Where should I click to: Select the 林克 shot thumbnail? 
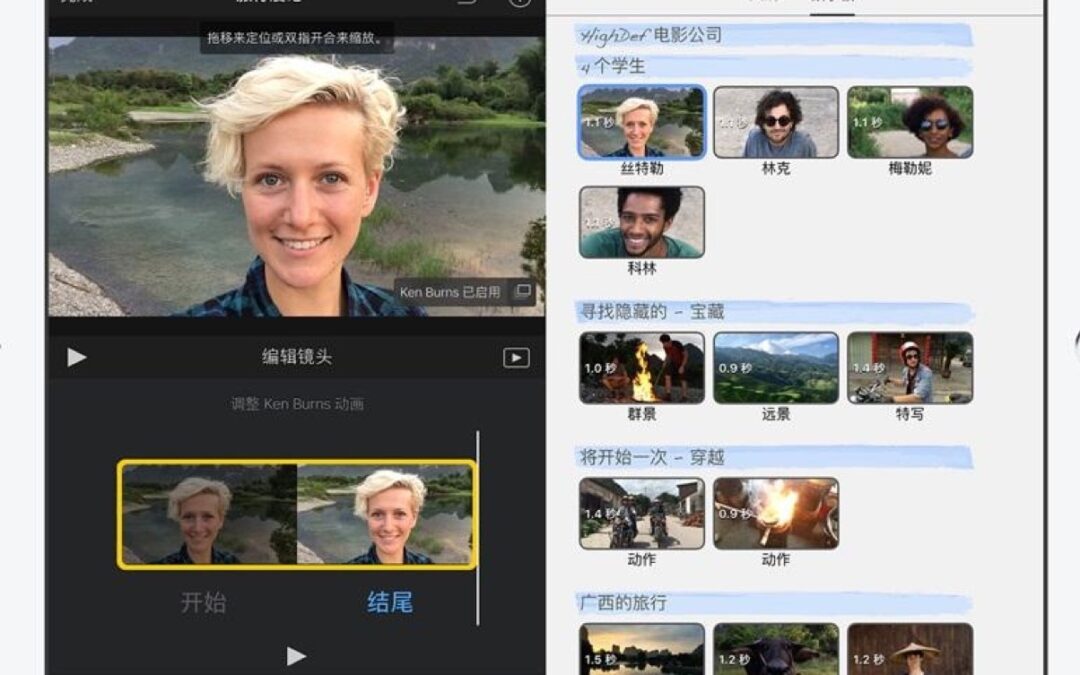pos(776,123)
